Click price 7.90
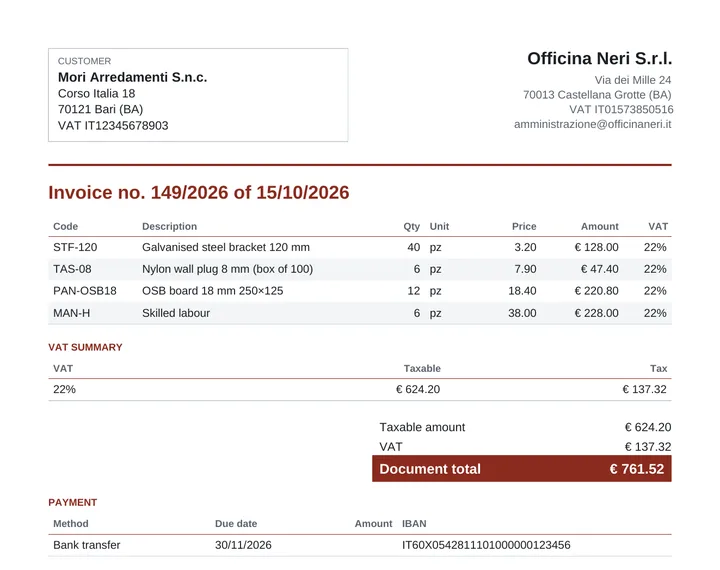720x570 pixels. pyautogui.click(x=525, y=269)
